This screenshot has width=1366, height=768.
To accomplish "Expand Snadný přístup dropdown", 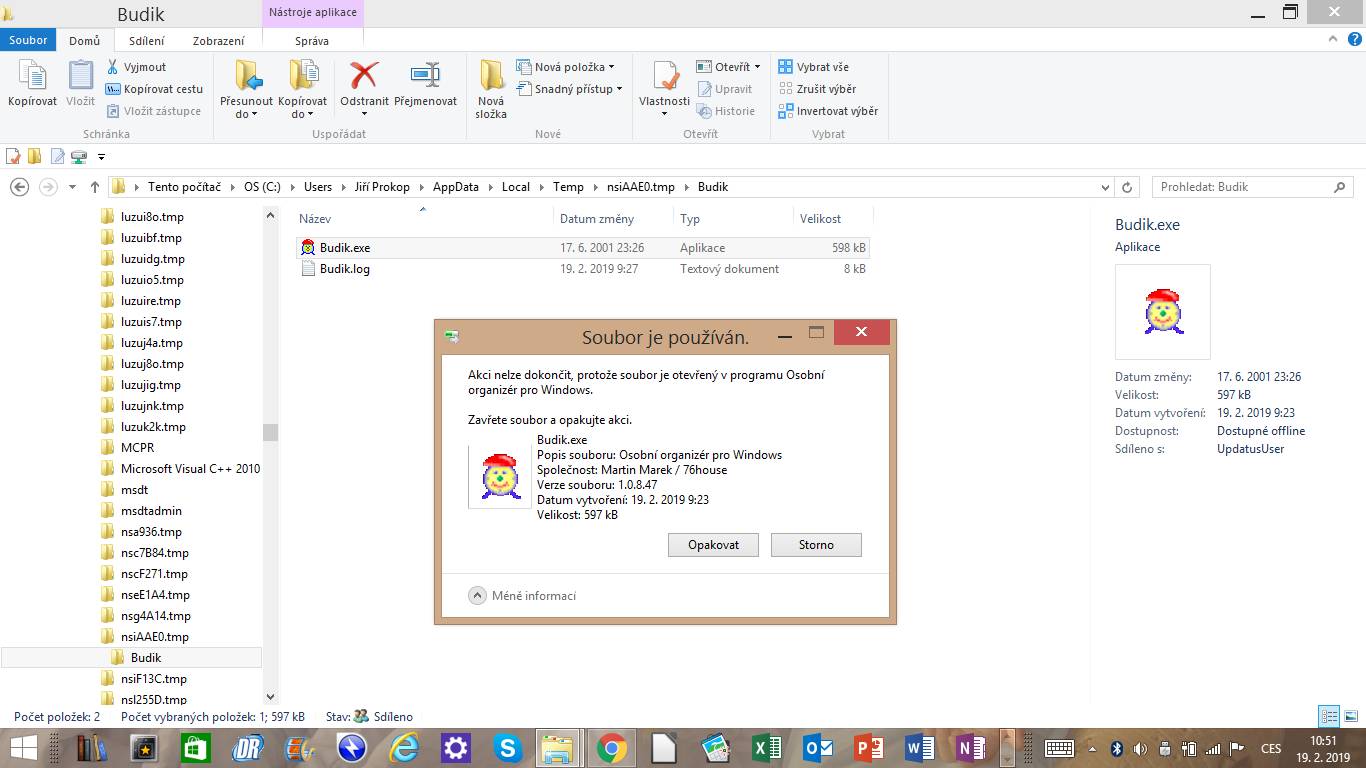I will (619, 89).
